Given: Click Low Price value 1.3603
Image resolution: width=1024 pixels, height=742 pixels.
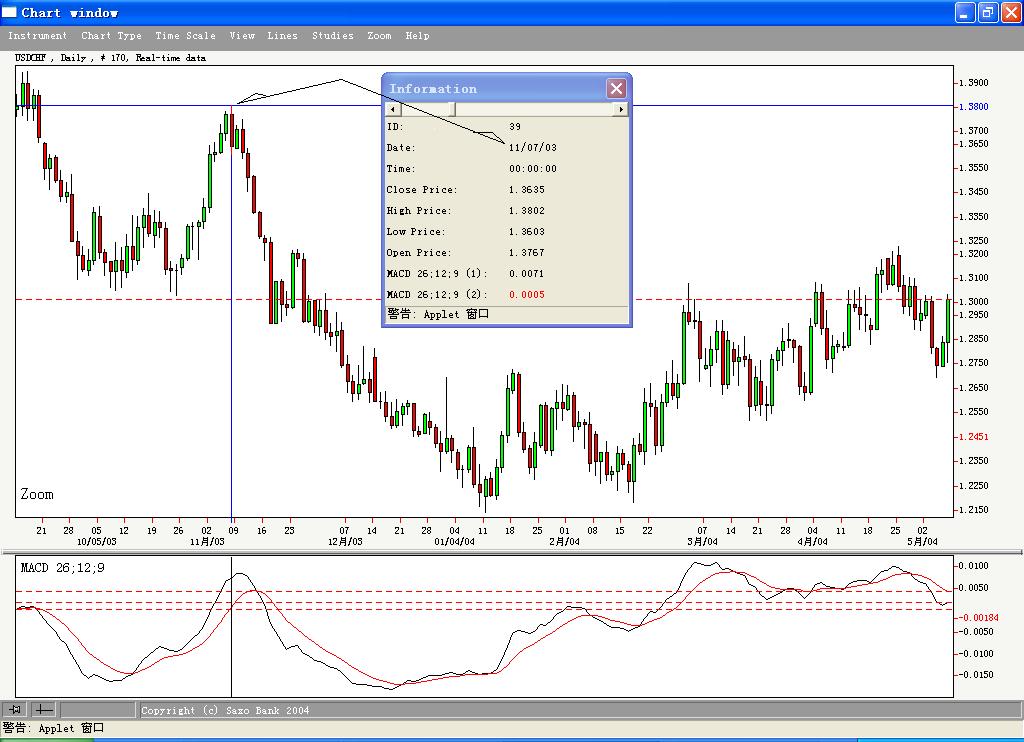Looking at the screenshot, I should point(526,231).
